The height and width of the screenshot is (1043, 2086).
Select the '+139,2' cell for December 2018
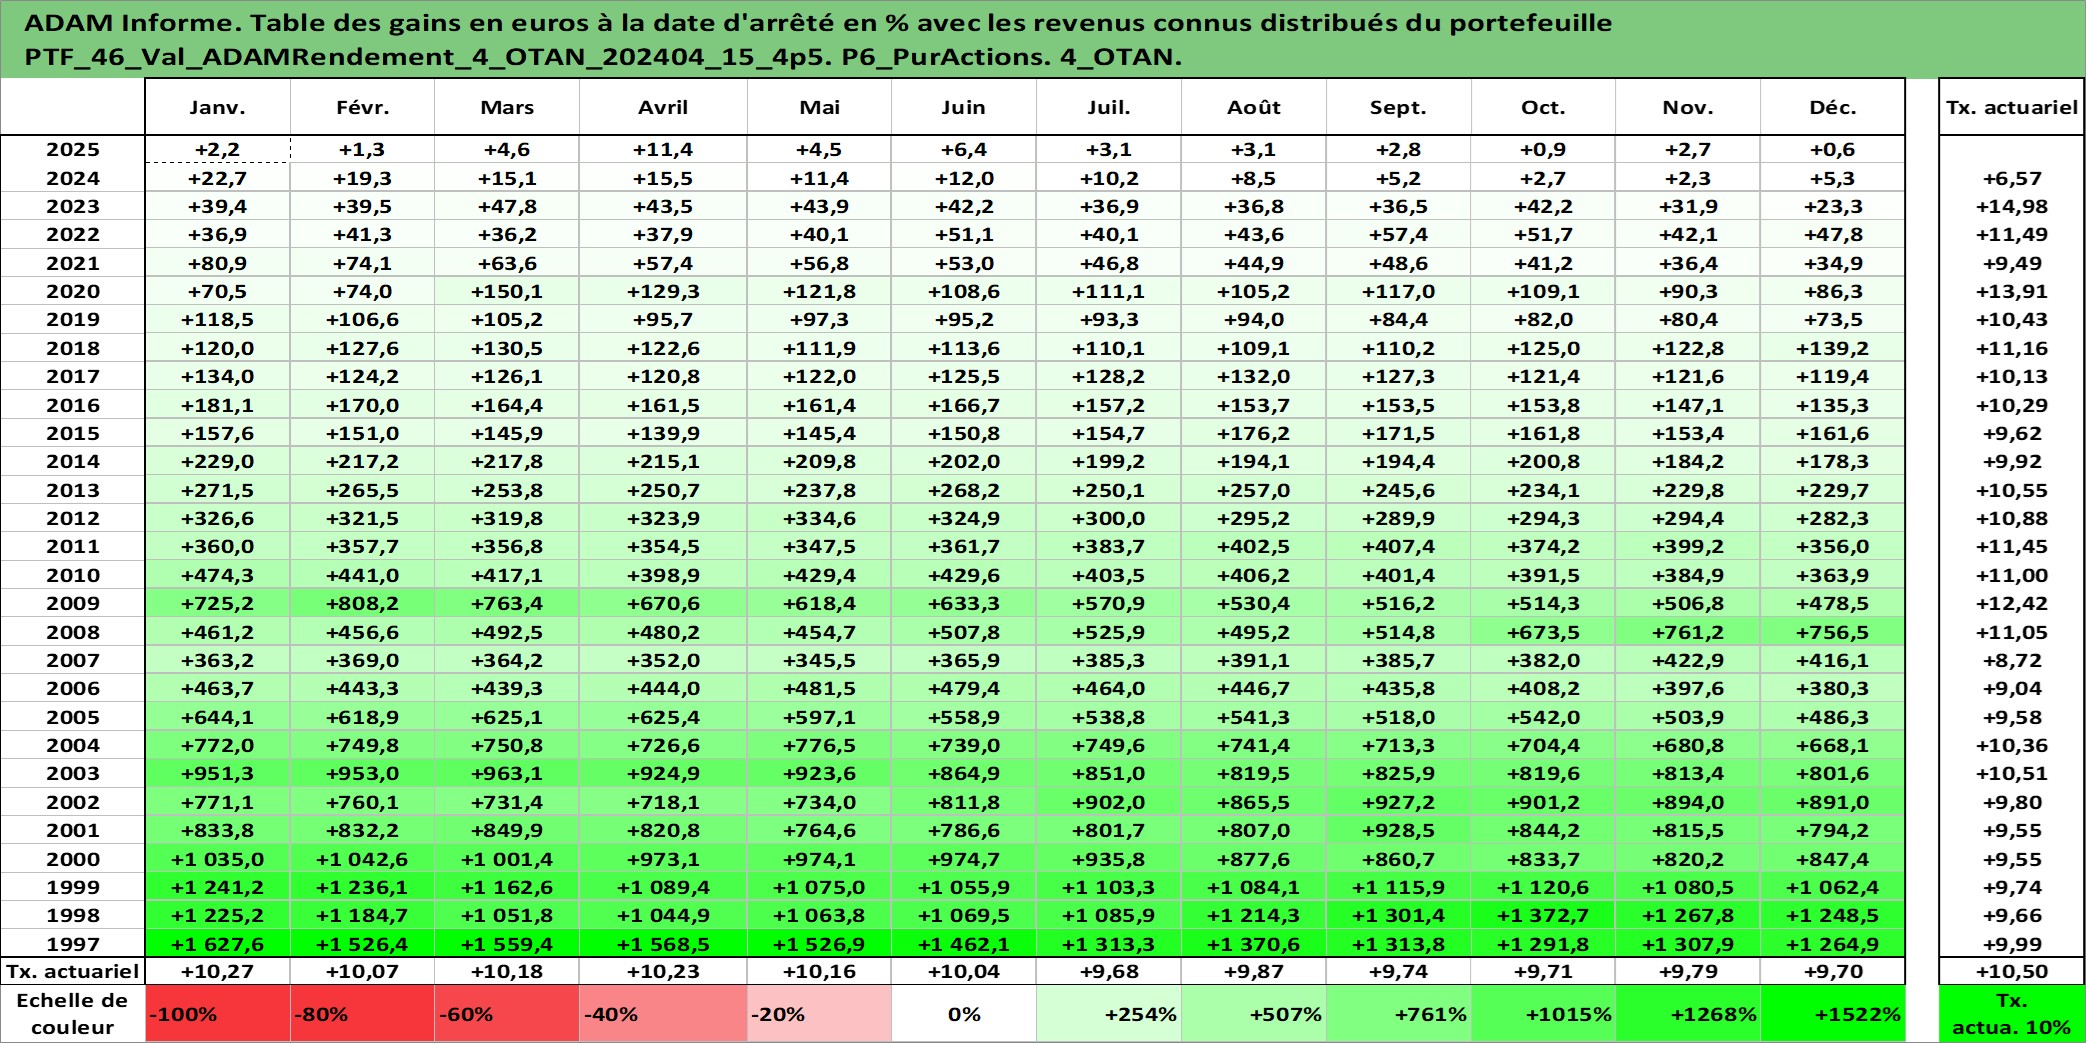(x=1833, y=348)
